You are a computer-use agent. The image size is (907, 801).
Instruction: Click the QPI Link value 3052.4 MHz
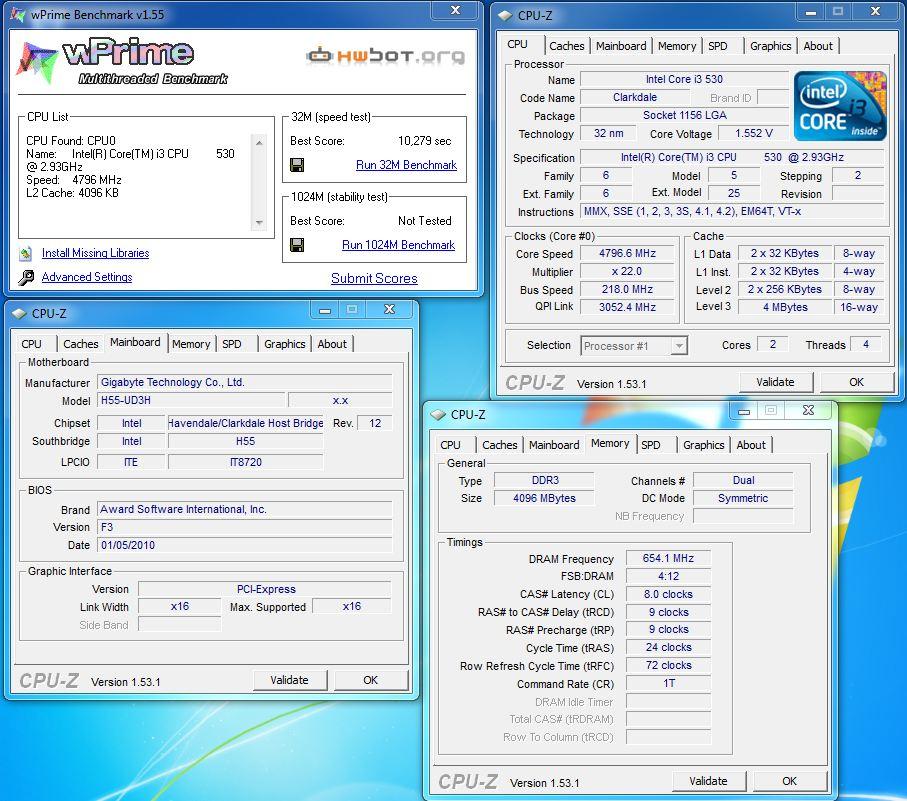[x=628, y=307]
